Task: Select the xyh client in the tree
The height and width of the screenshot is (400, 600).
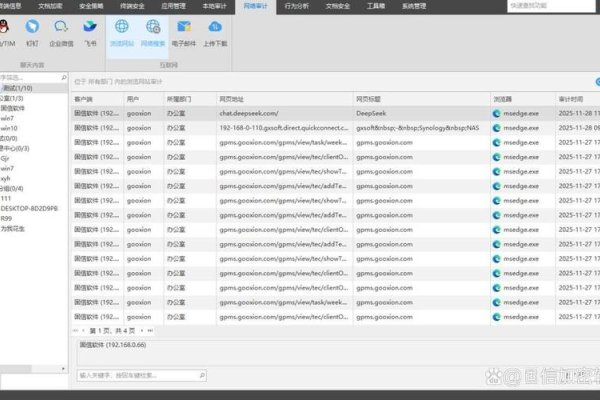Action: click(x=5, y=178)
